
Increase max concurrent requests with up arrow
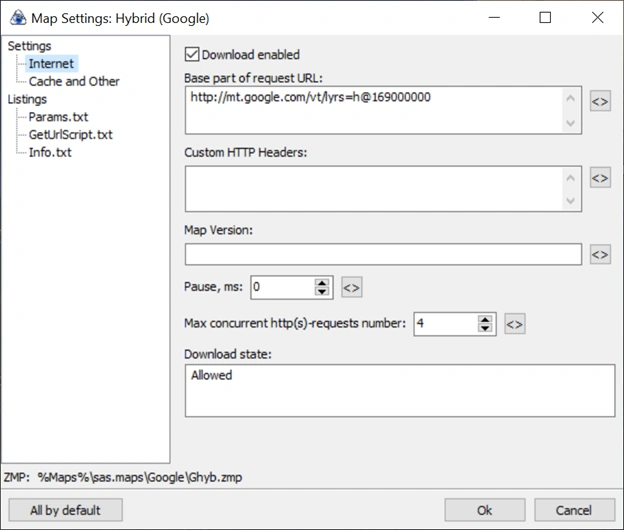pyautogui.click(x=485, y=319)
